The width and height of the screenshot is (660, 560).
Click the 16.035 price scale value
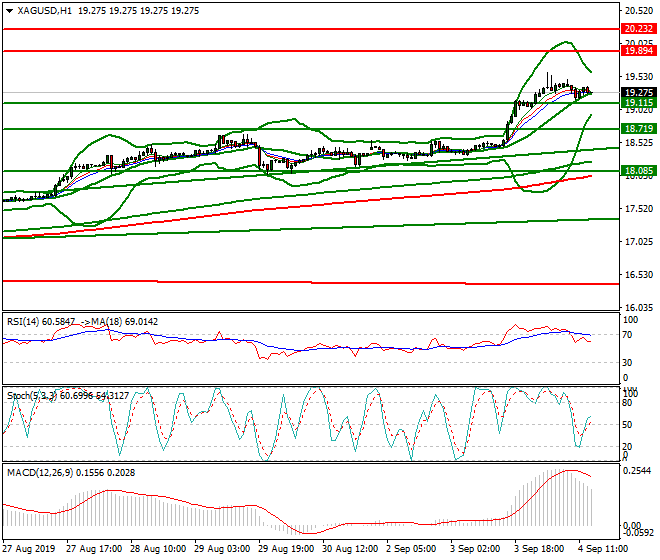(639, 308)
